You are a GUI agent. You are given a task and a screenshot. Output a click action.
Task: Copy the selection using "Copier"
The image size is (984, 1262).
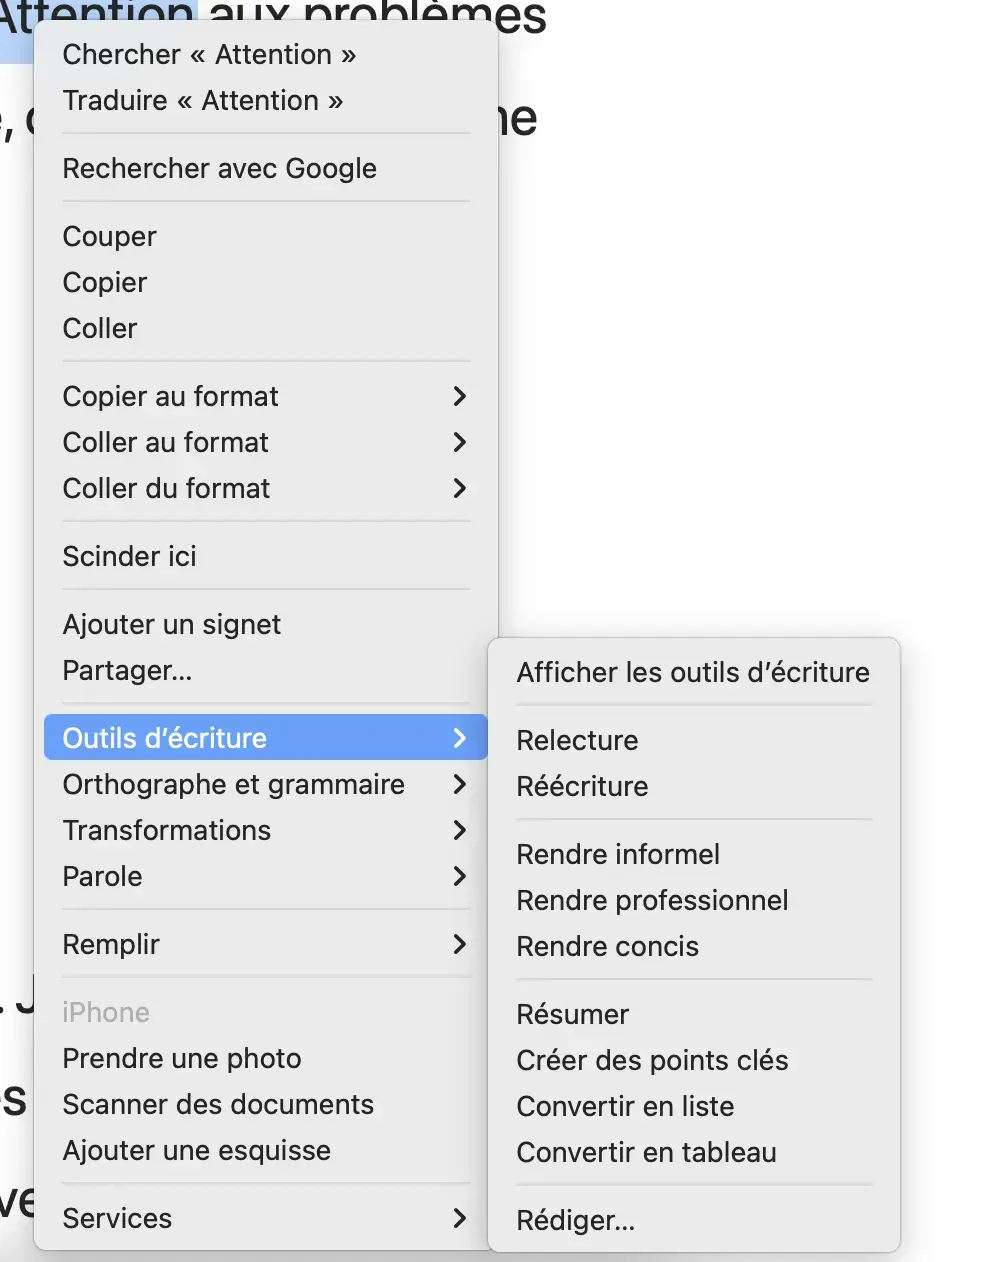[104, 282]
